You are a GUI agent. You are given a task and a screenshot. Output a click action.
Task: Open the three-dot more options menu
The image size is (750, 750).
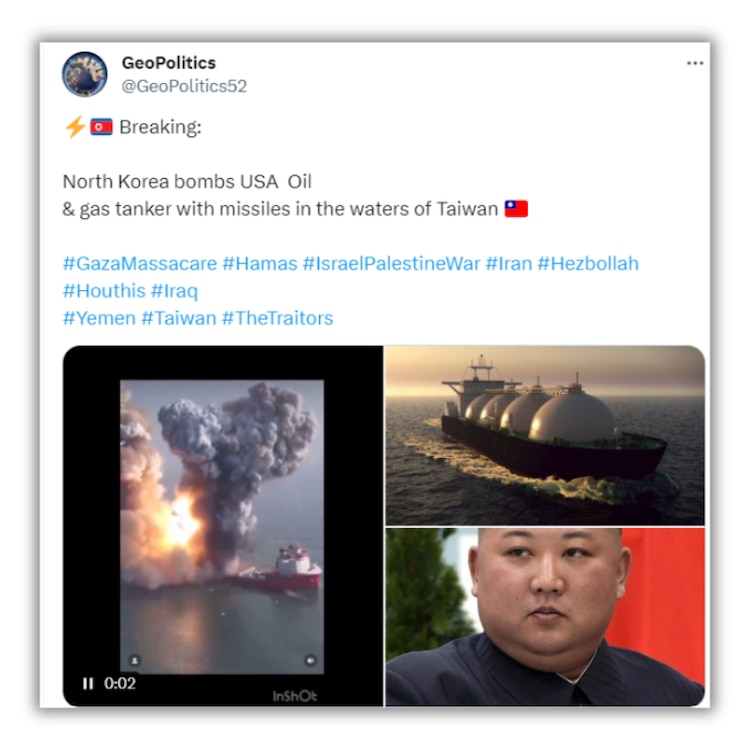[695, 63]
